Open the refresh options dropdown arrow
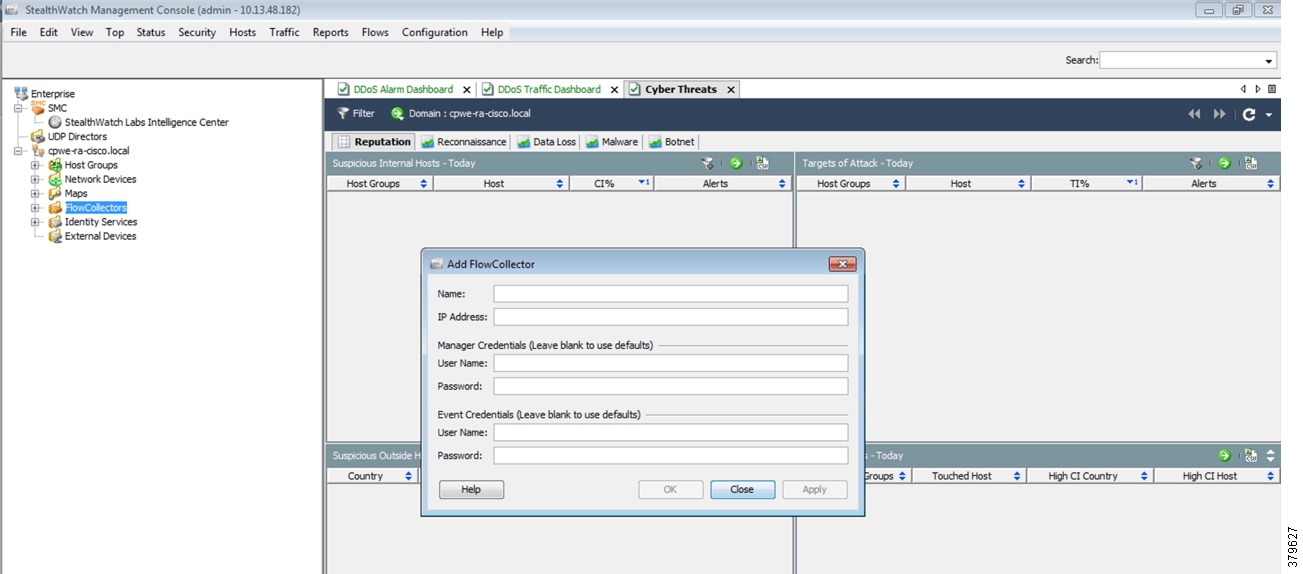Screen dimensions: 1303x574 (1269, 115)
